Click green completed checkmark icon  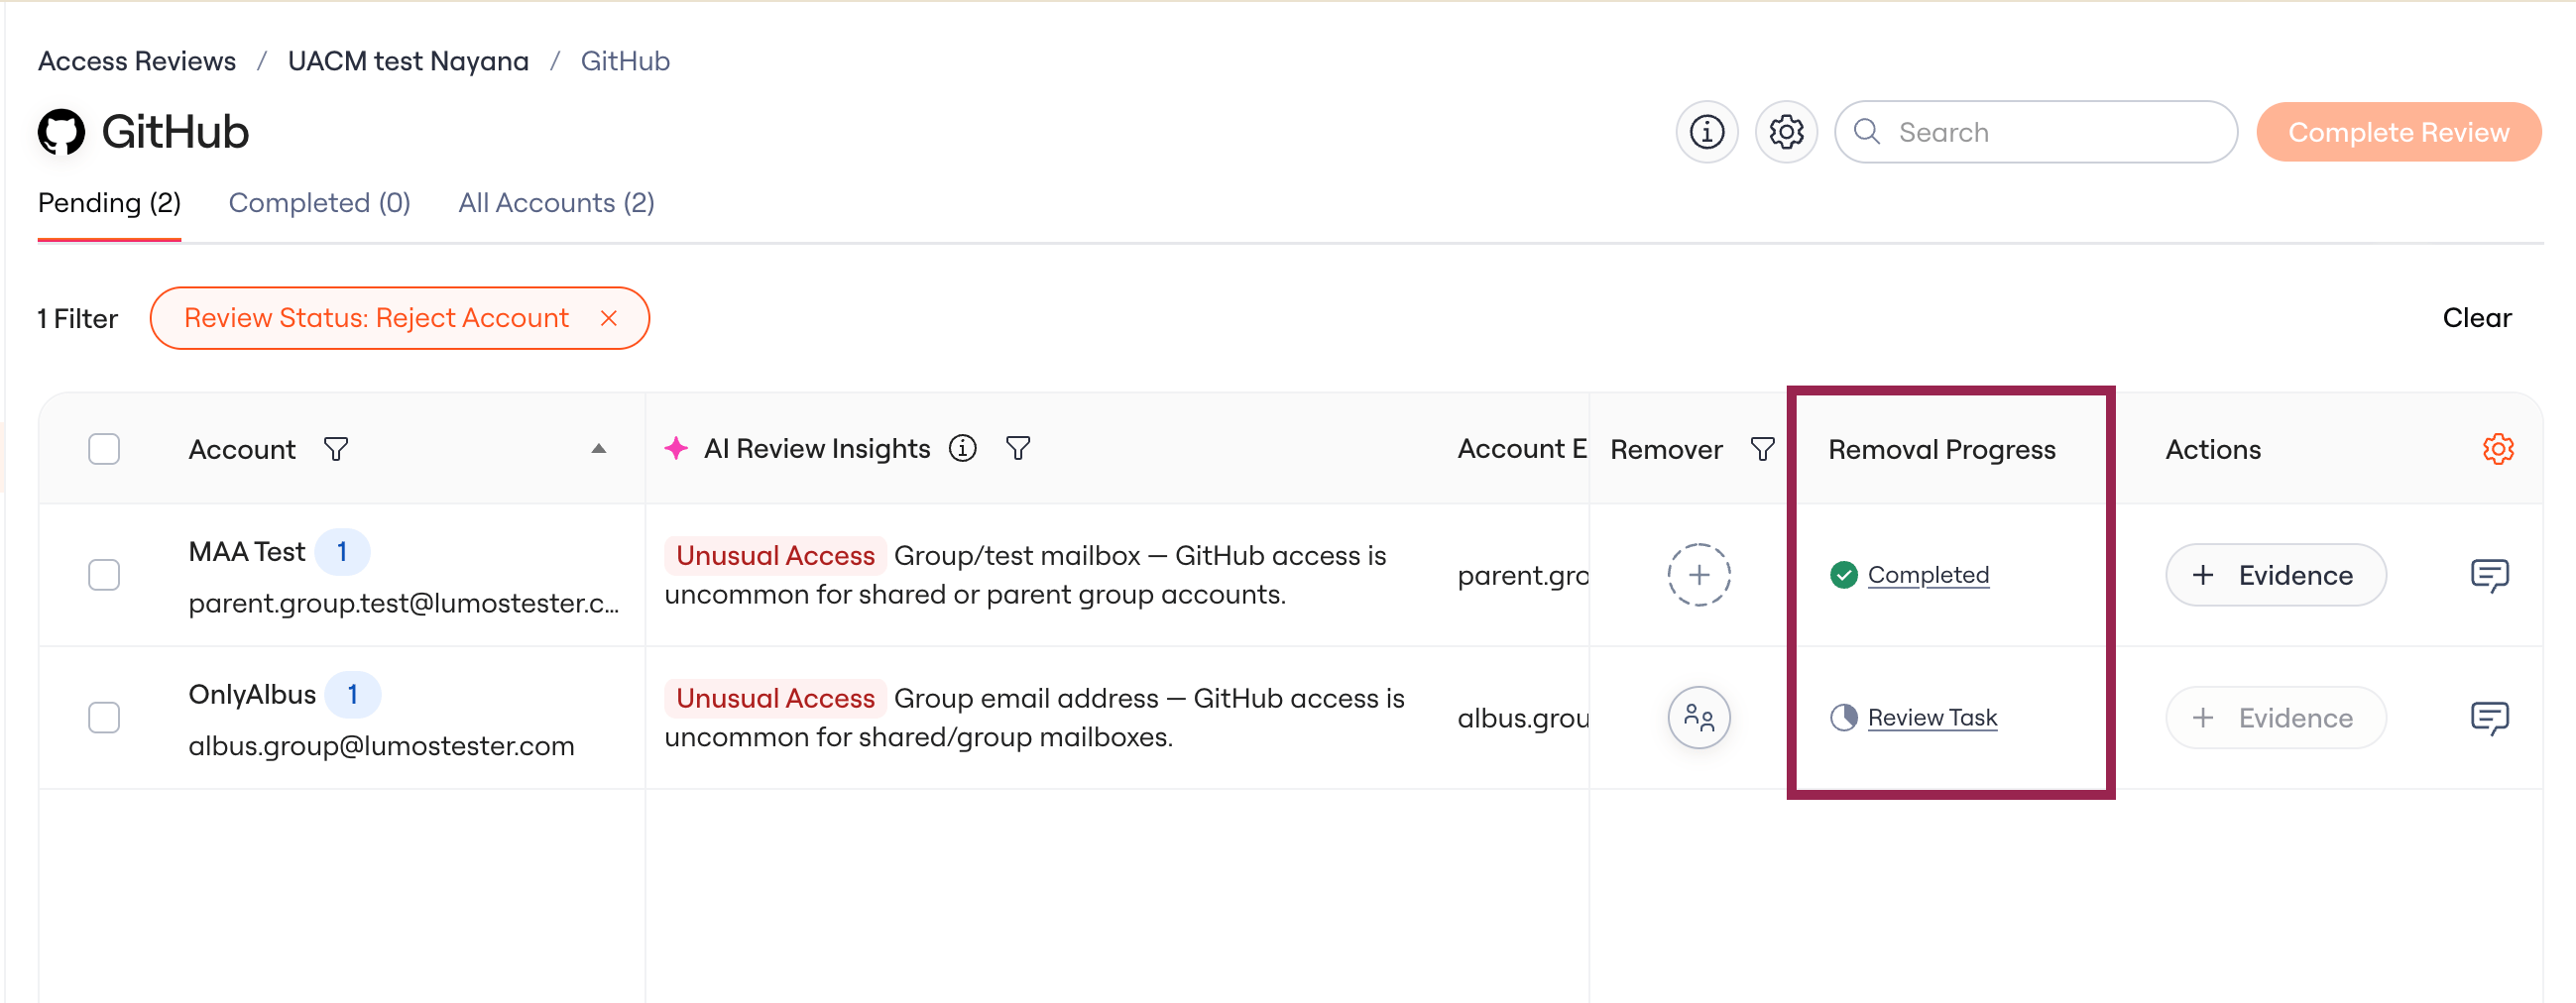(1844, 575)
